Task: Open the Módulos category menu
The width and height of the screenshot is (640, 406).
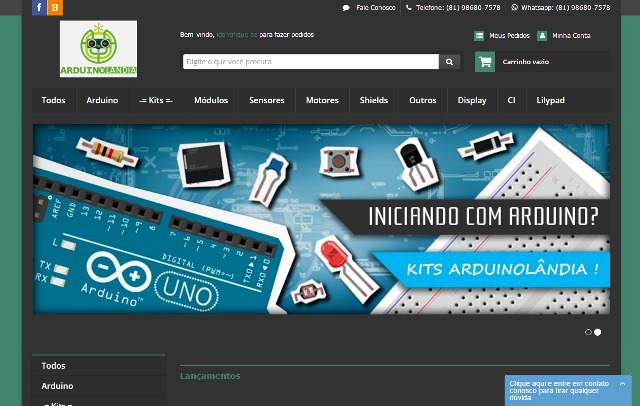Action: point(211,100)
